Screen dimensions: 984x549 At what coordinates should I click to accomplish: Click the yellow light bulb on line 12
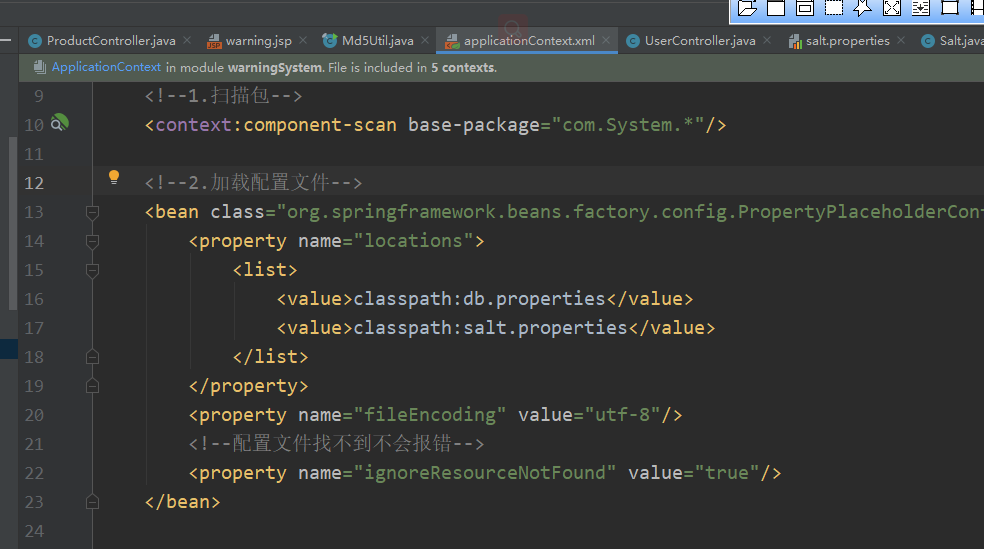tap(114, 177)
